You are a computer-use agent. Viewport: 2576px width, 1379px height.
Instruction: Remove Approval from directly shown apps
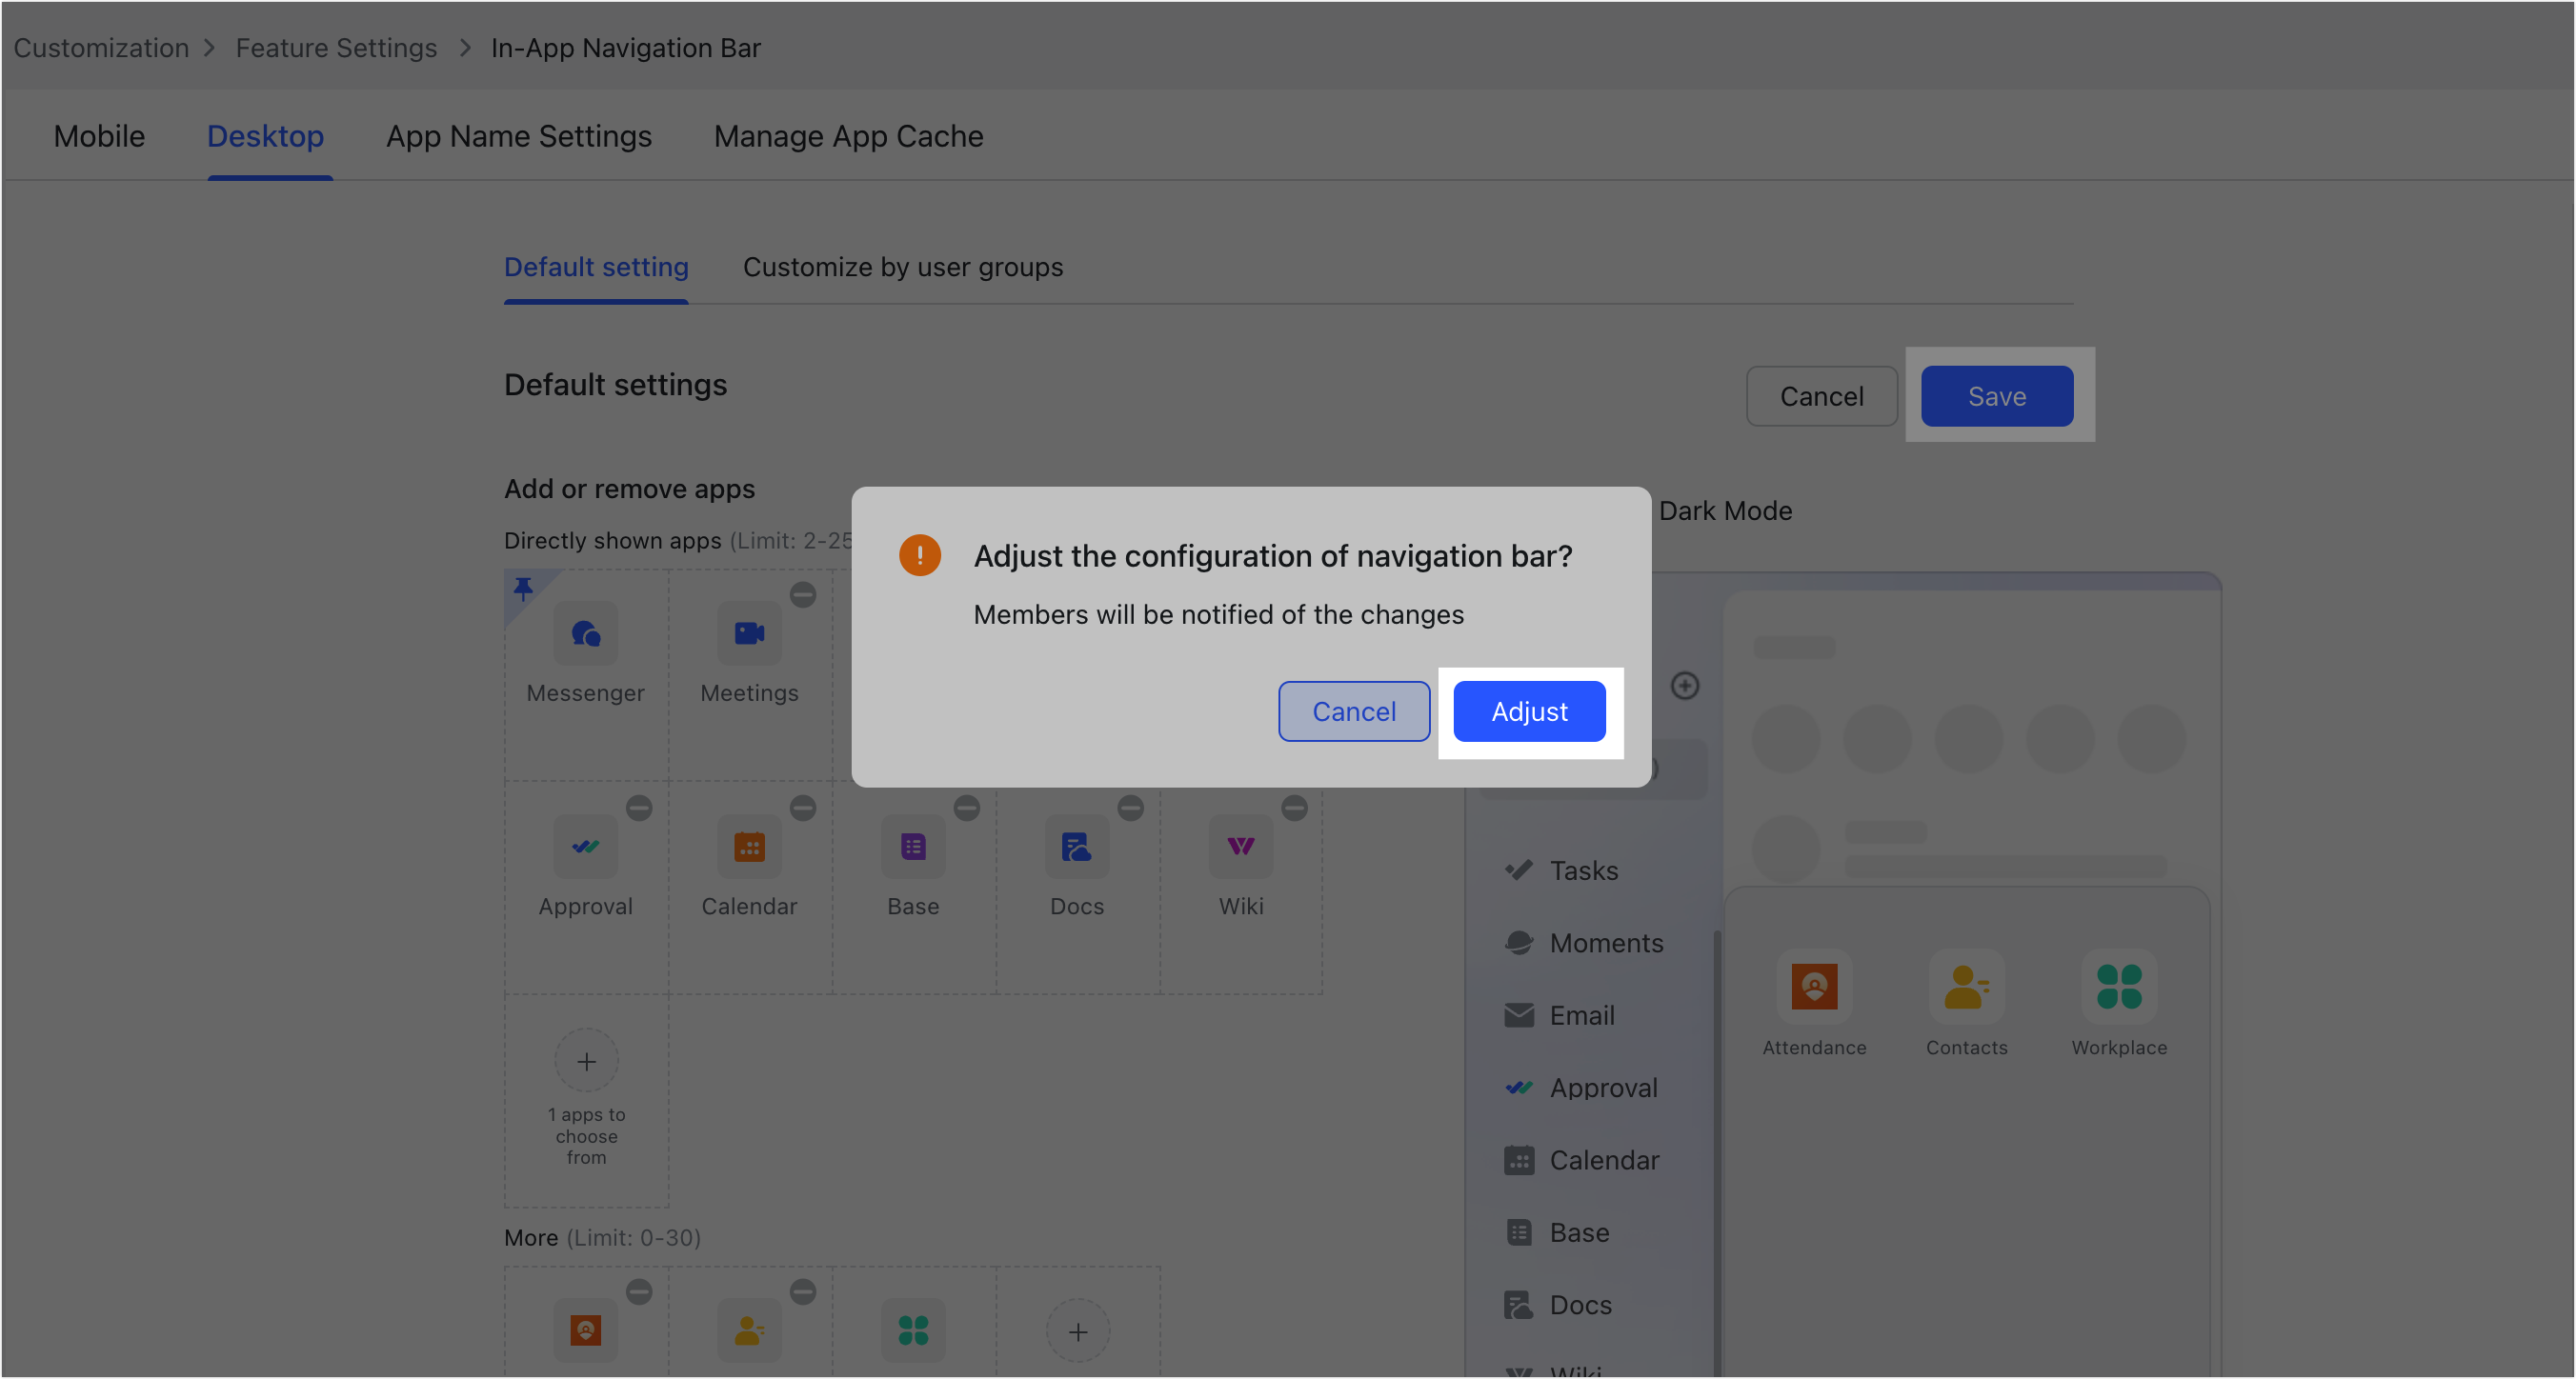click(x=639, y=807)
